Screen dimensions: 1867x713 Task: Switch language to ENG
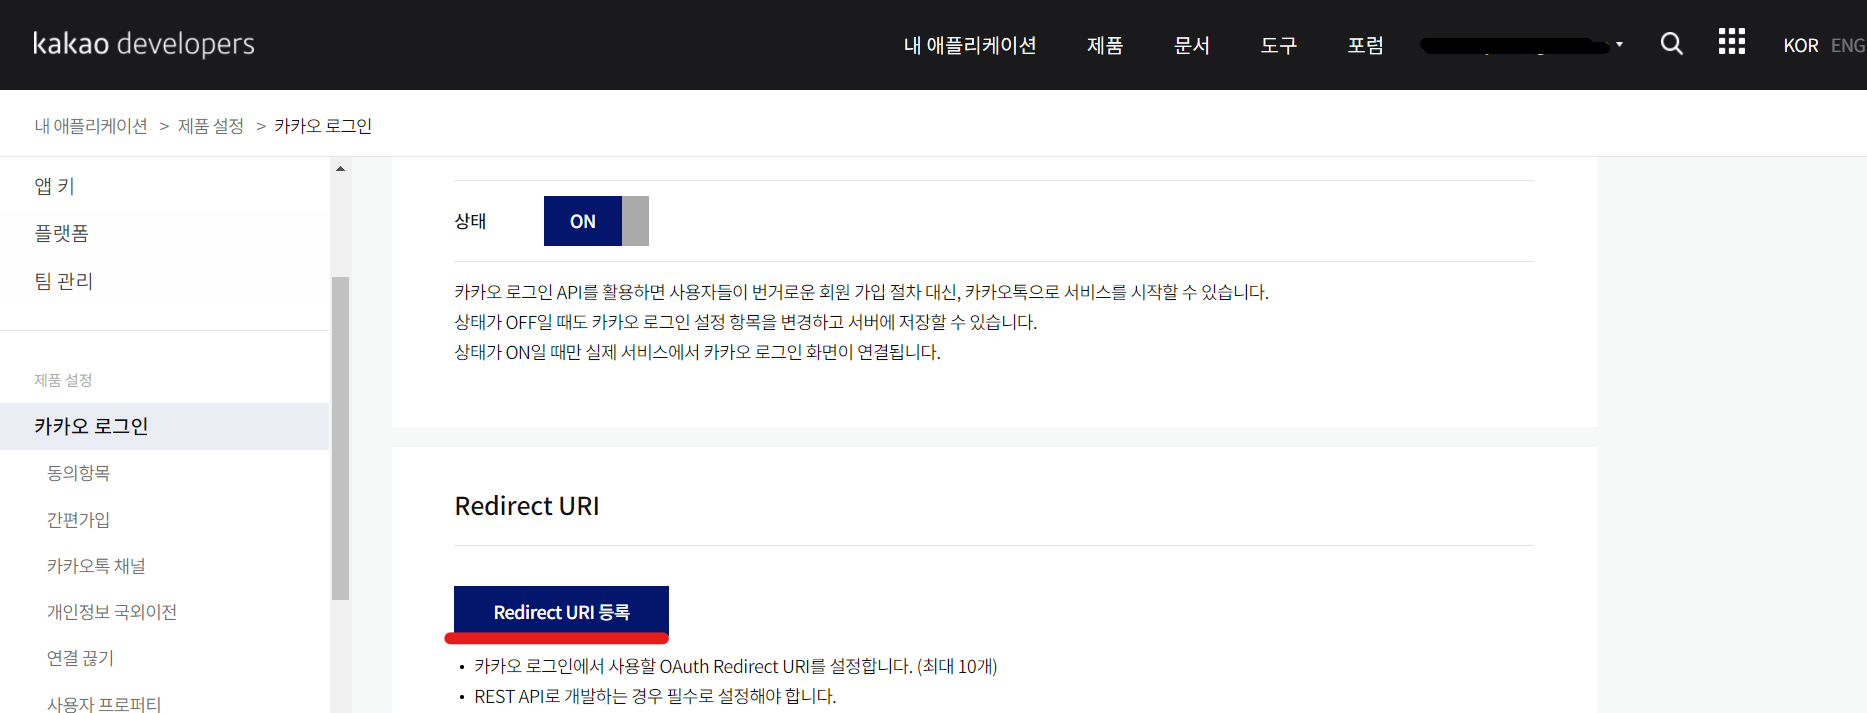click(x=1847, y=46)
